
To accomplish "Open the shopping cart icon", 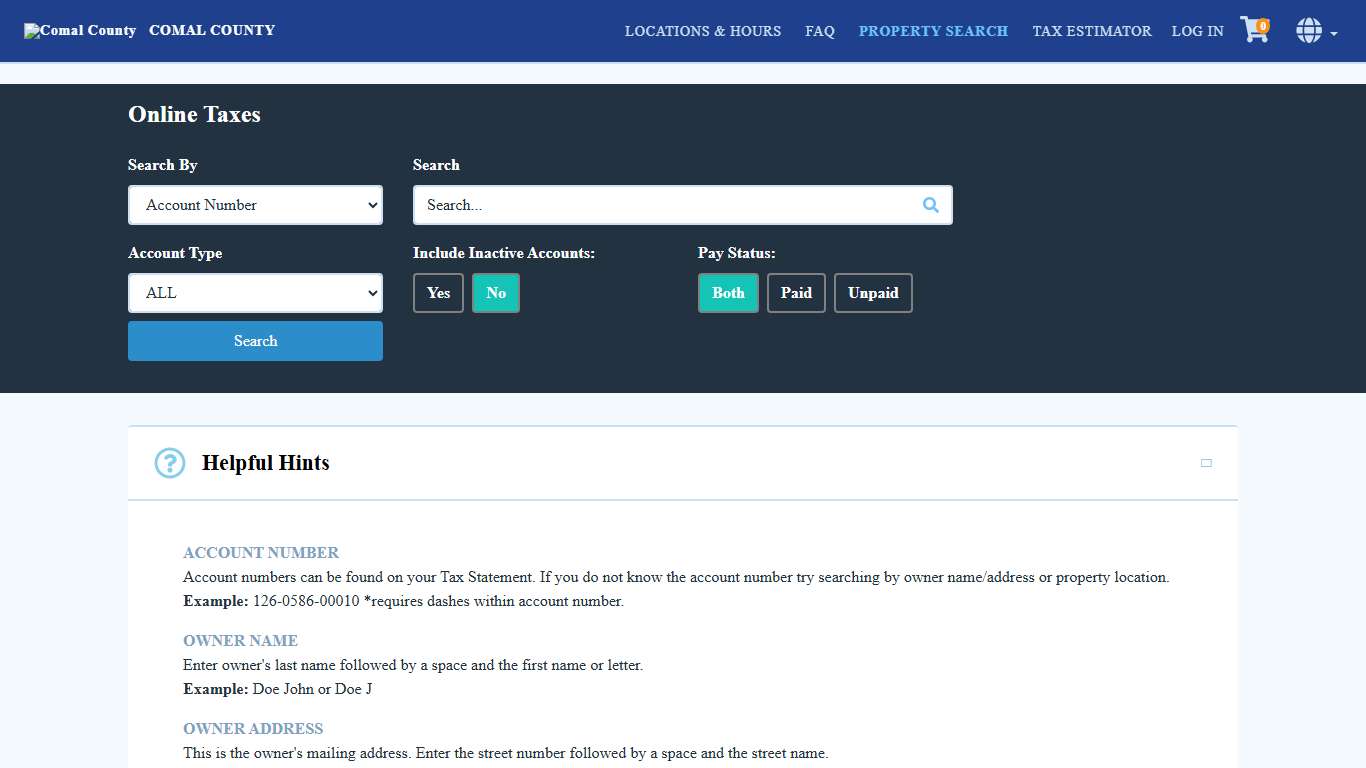I will click(1253, 30).
